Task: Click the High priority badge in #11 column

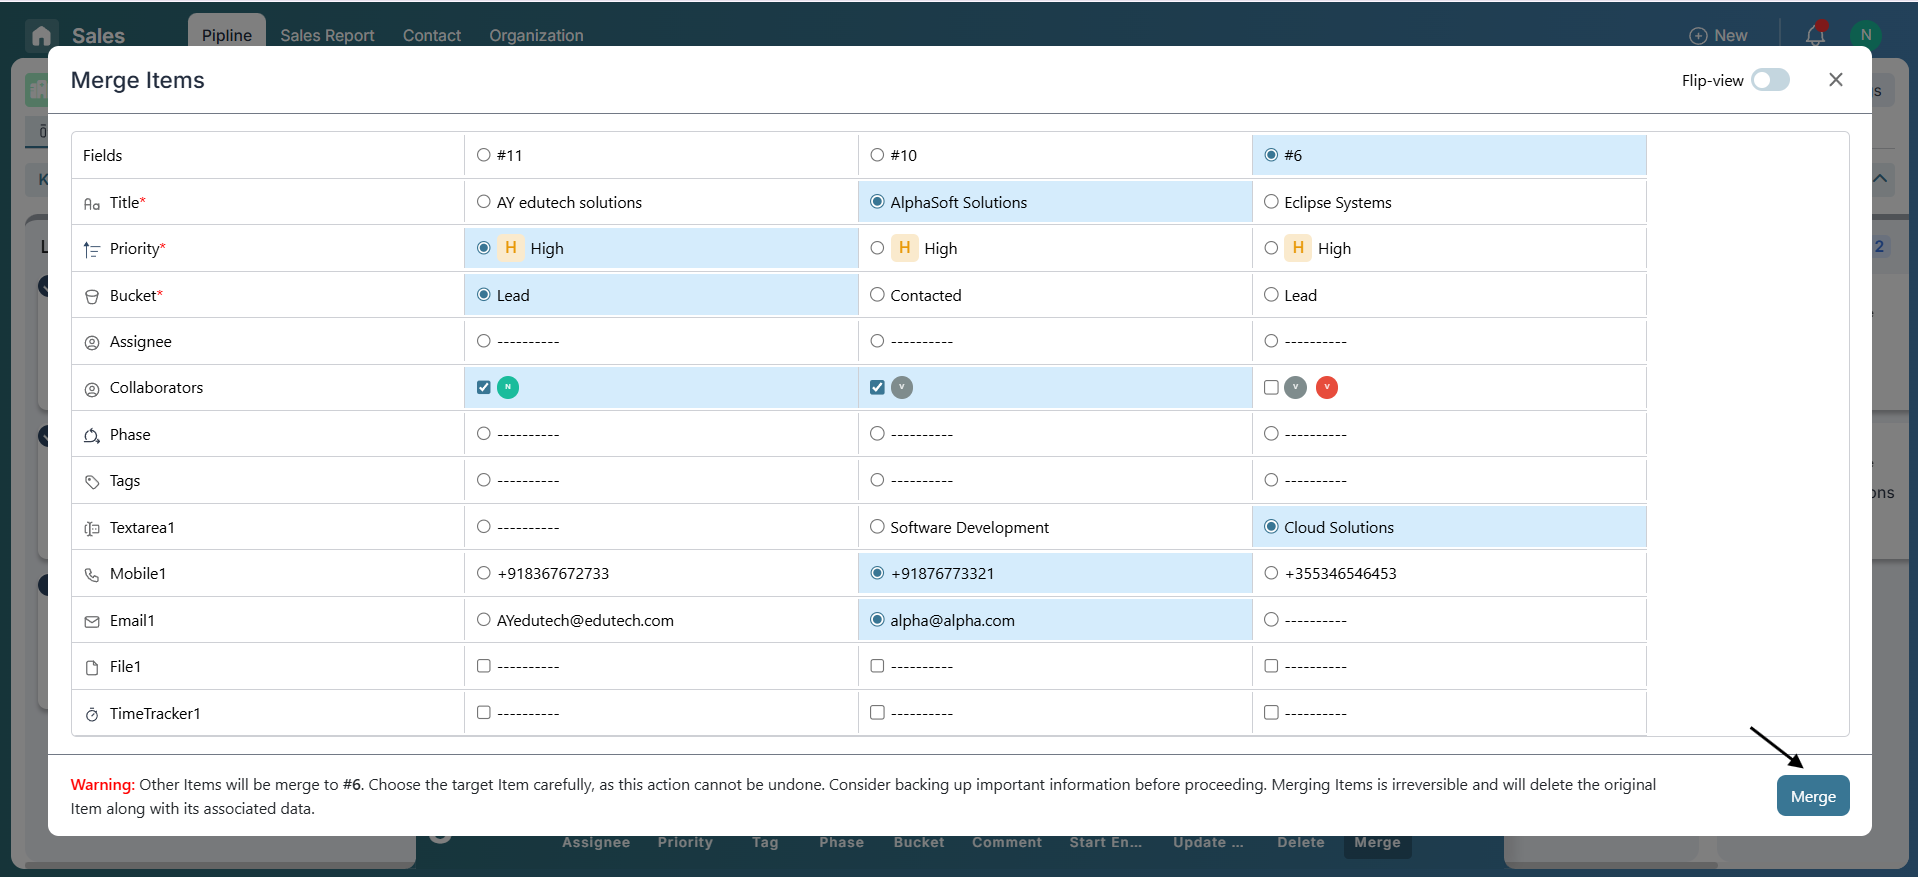Action: pyautogui.click(x=511, y=248)
